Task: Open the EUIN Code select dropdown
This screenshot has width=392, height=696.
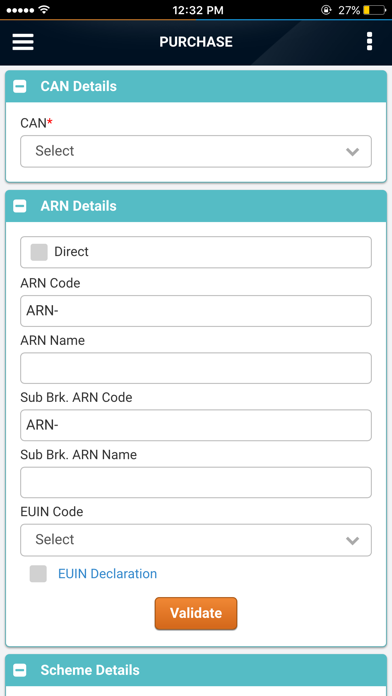Action: point(196,540)
